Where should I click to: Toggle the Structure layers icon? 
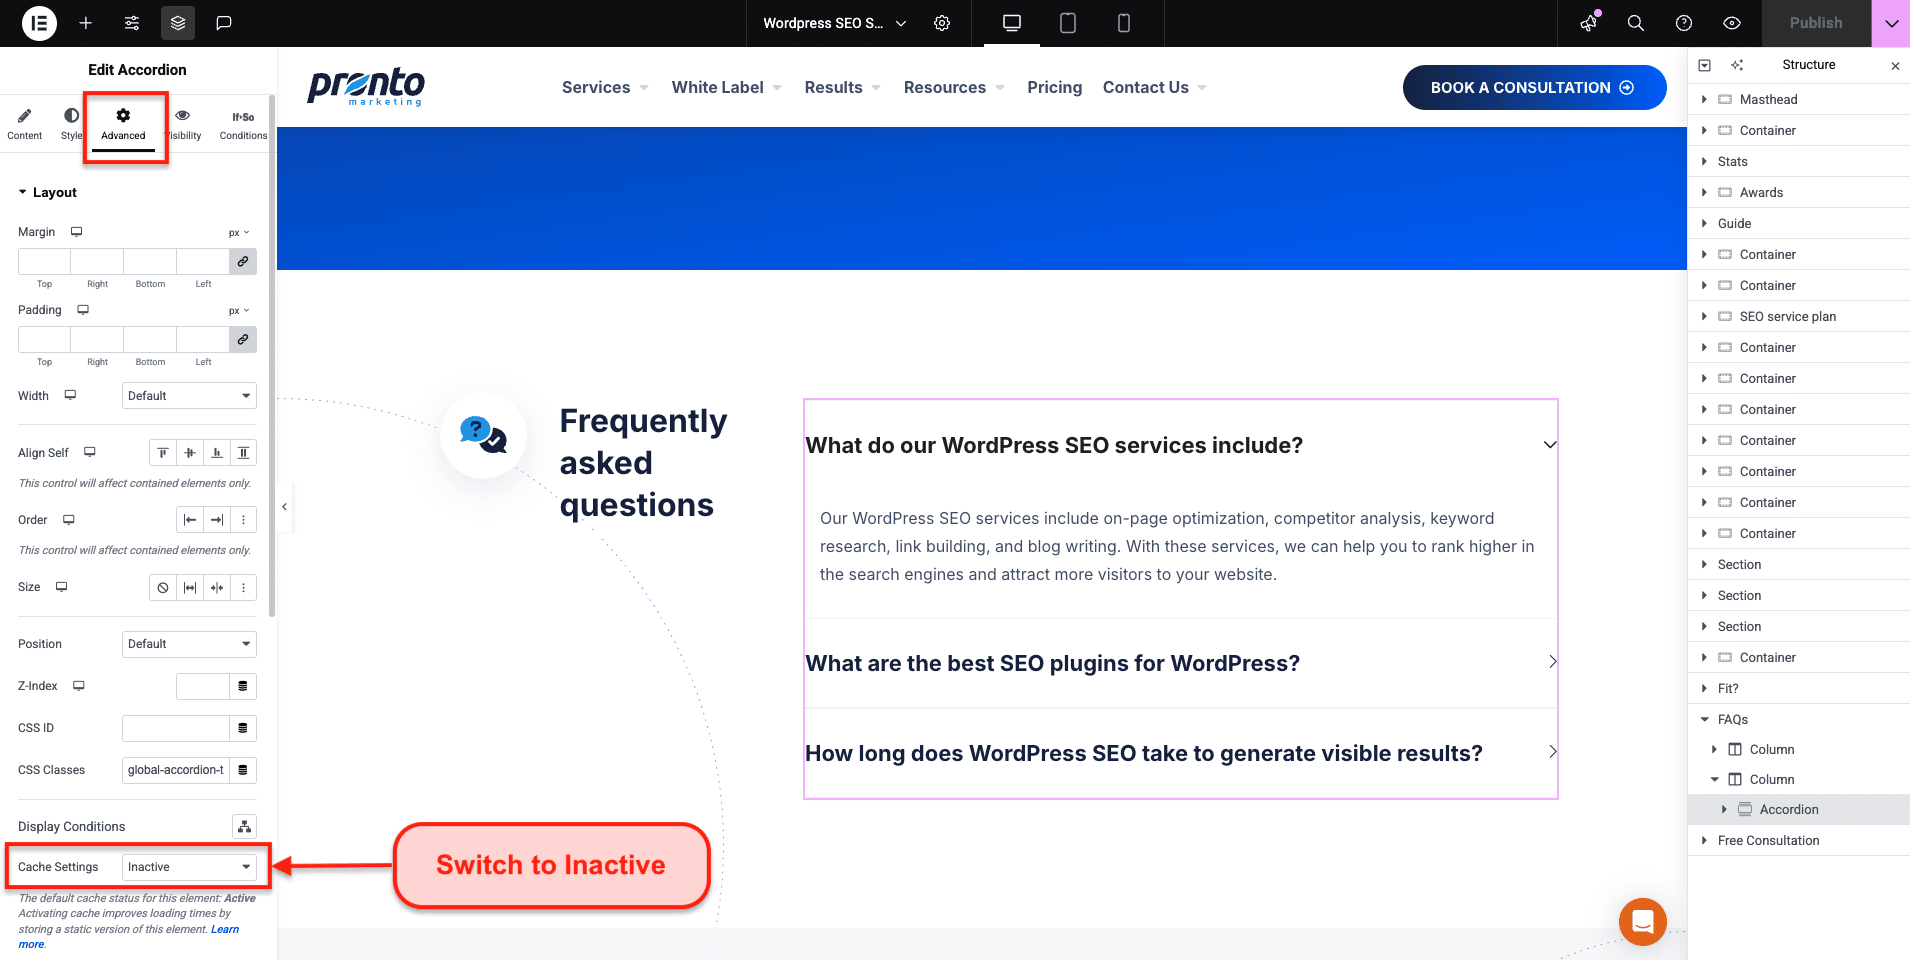coord(178,23)
